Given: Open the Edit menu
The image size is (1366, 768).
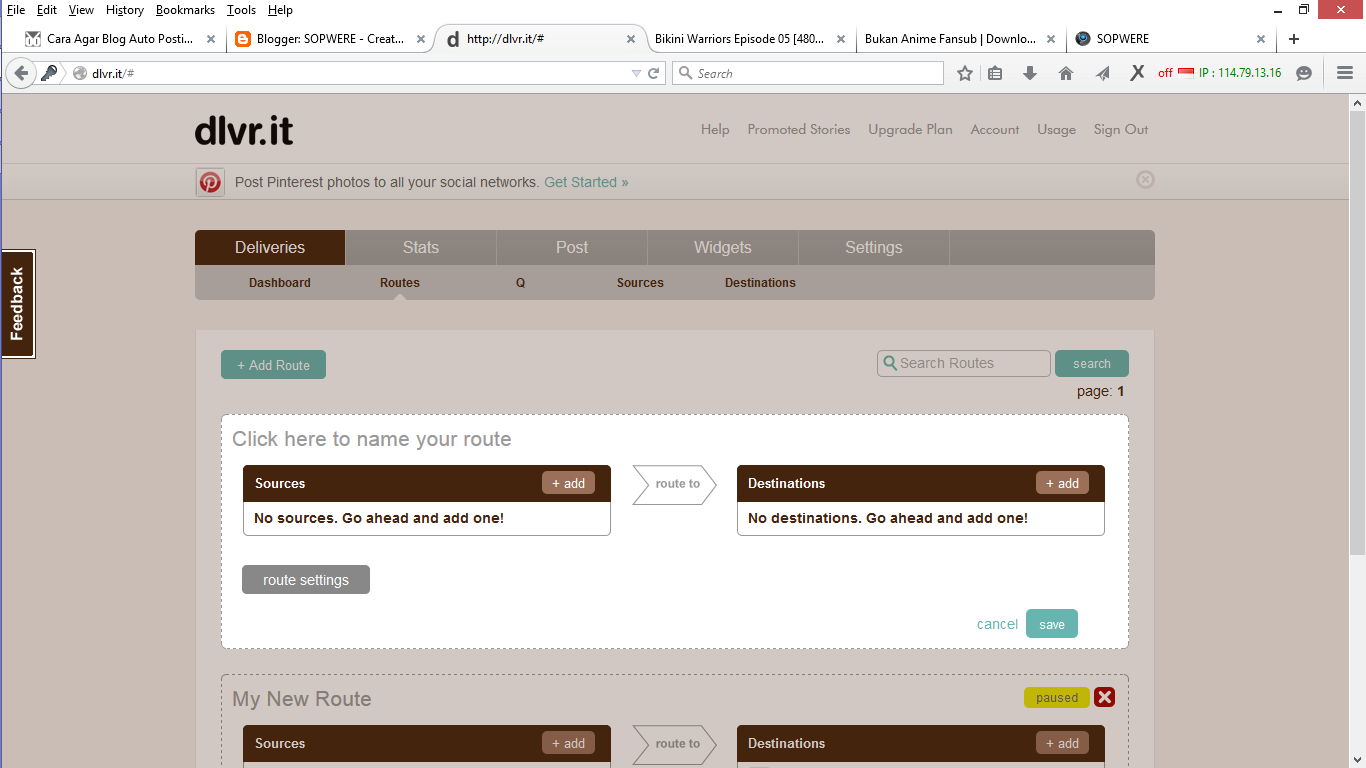Looking at the screenshot, I should click(x=47, y=9).
